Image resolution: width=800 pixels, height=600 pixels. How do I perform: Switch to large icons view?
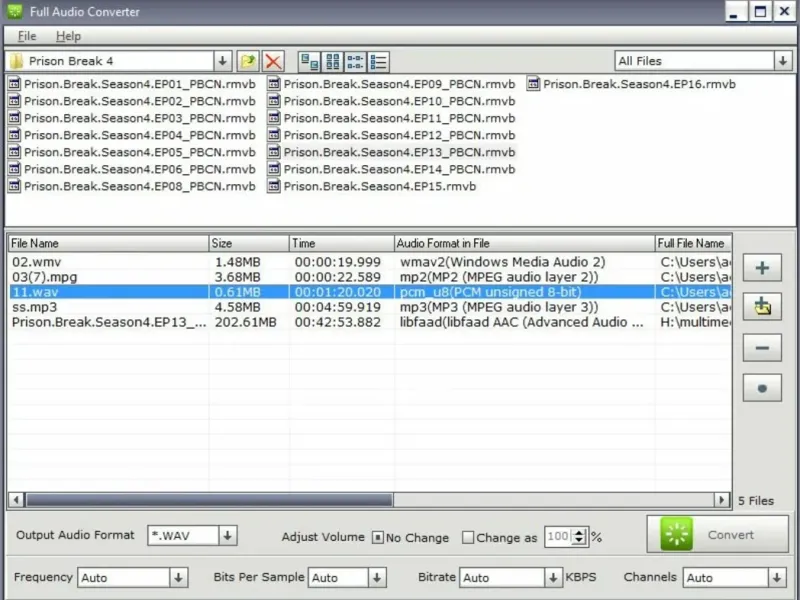click(309, 62)
